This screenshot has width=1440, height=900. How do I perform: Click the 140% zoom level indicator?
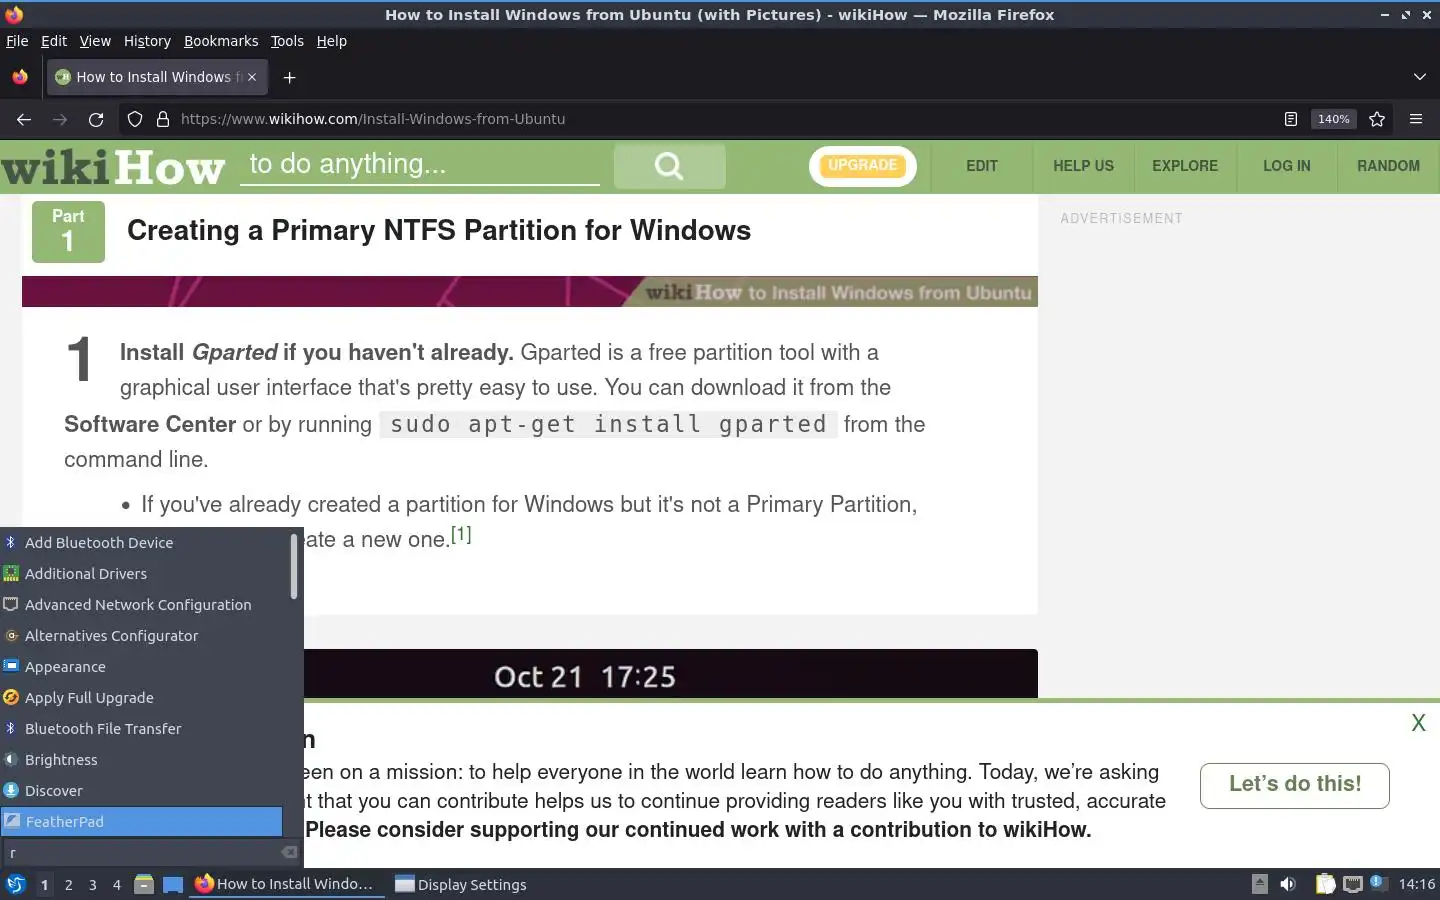1333,119
